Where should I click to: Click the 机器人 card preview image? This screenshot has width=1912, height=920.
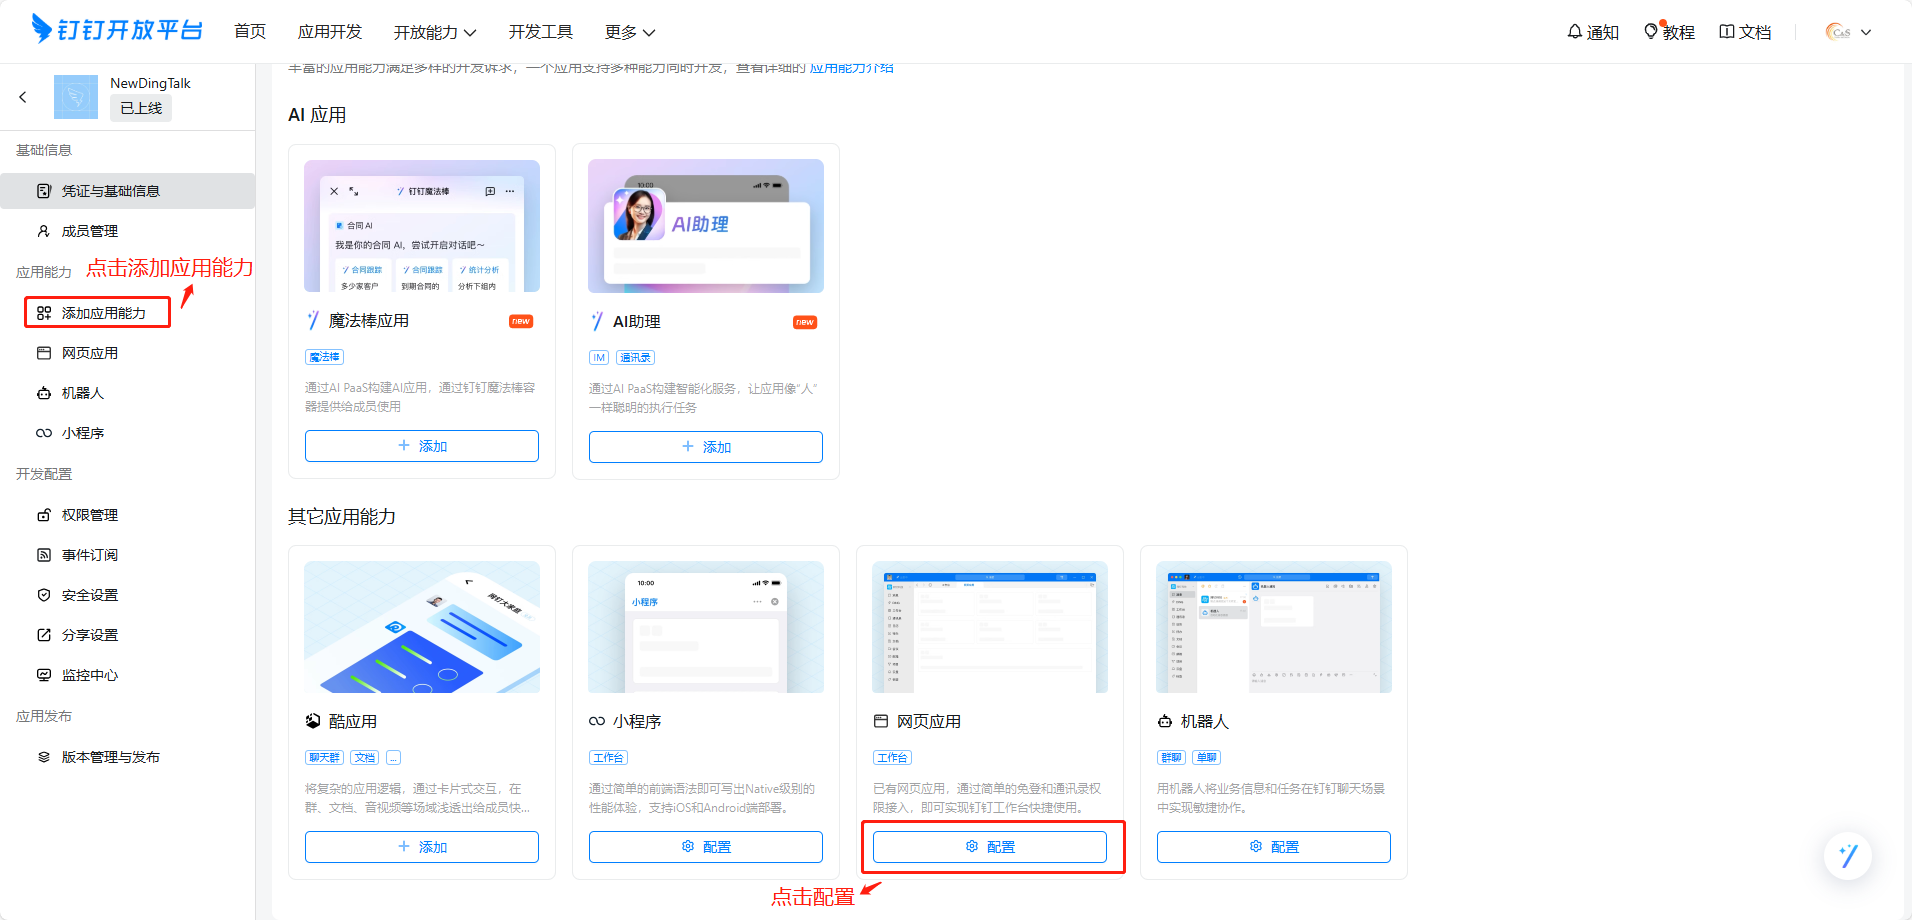[x=1273, y=627]
